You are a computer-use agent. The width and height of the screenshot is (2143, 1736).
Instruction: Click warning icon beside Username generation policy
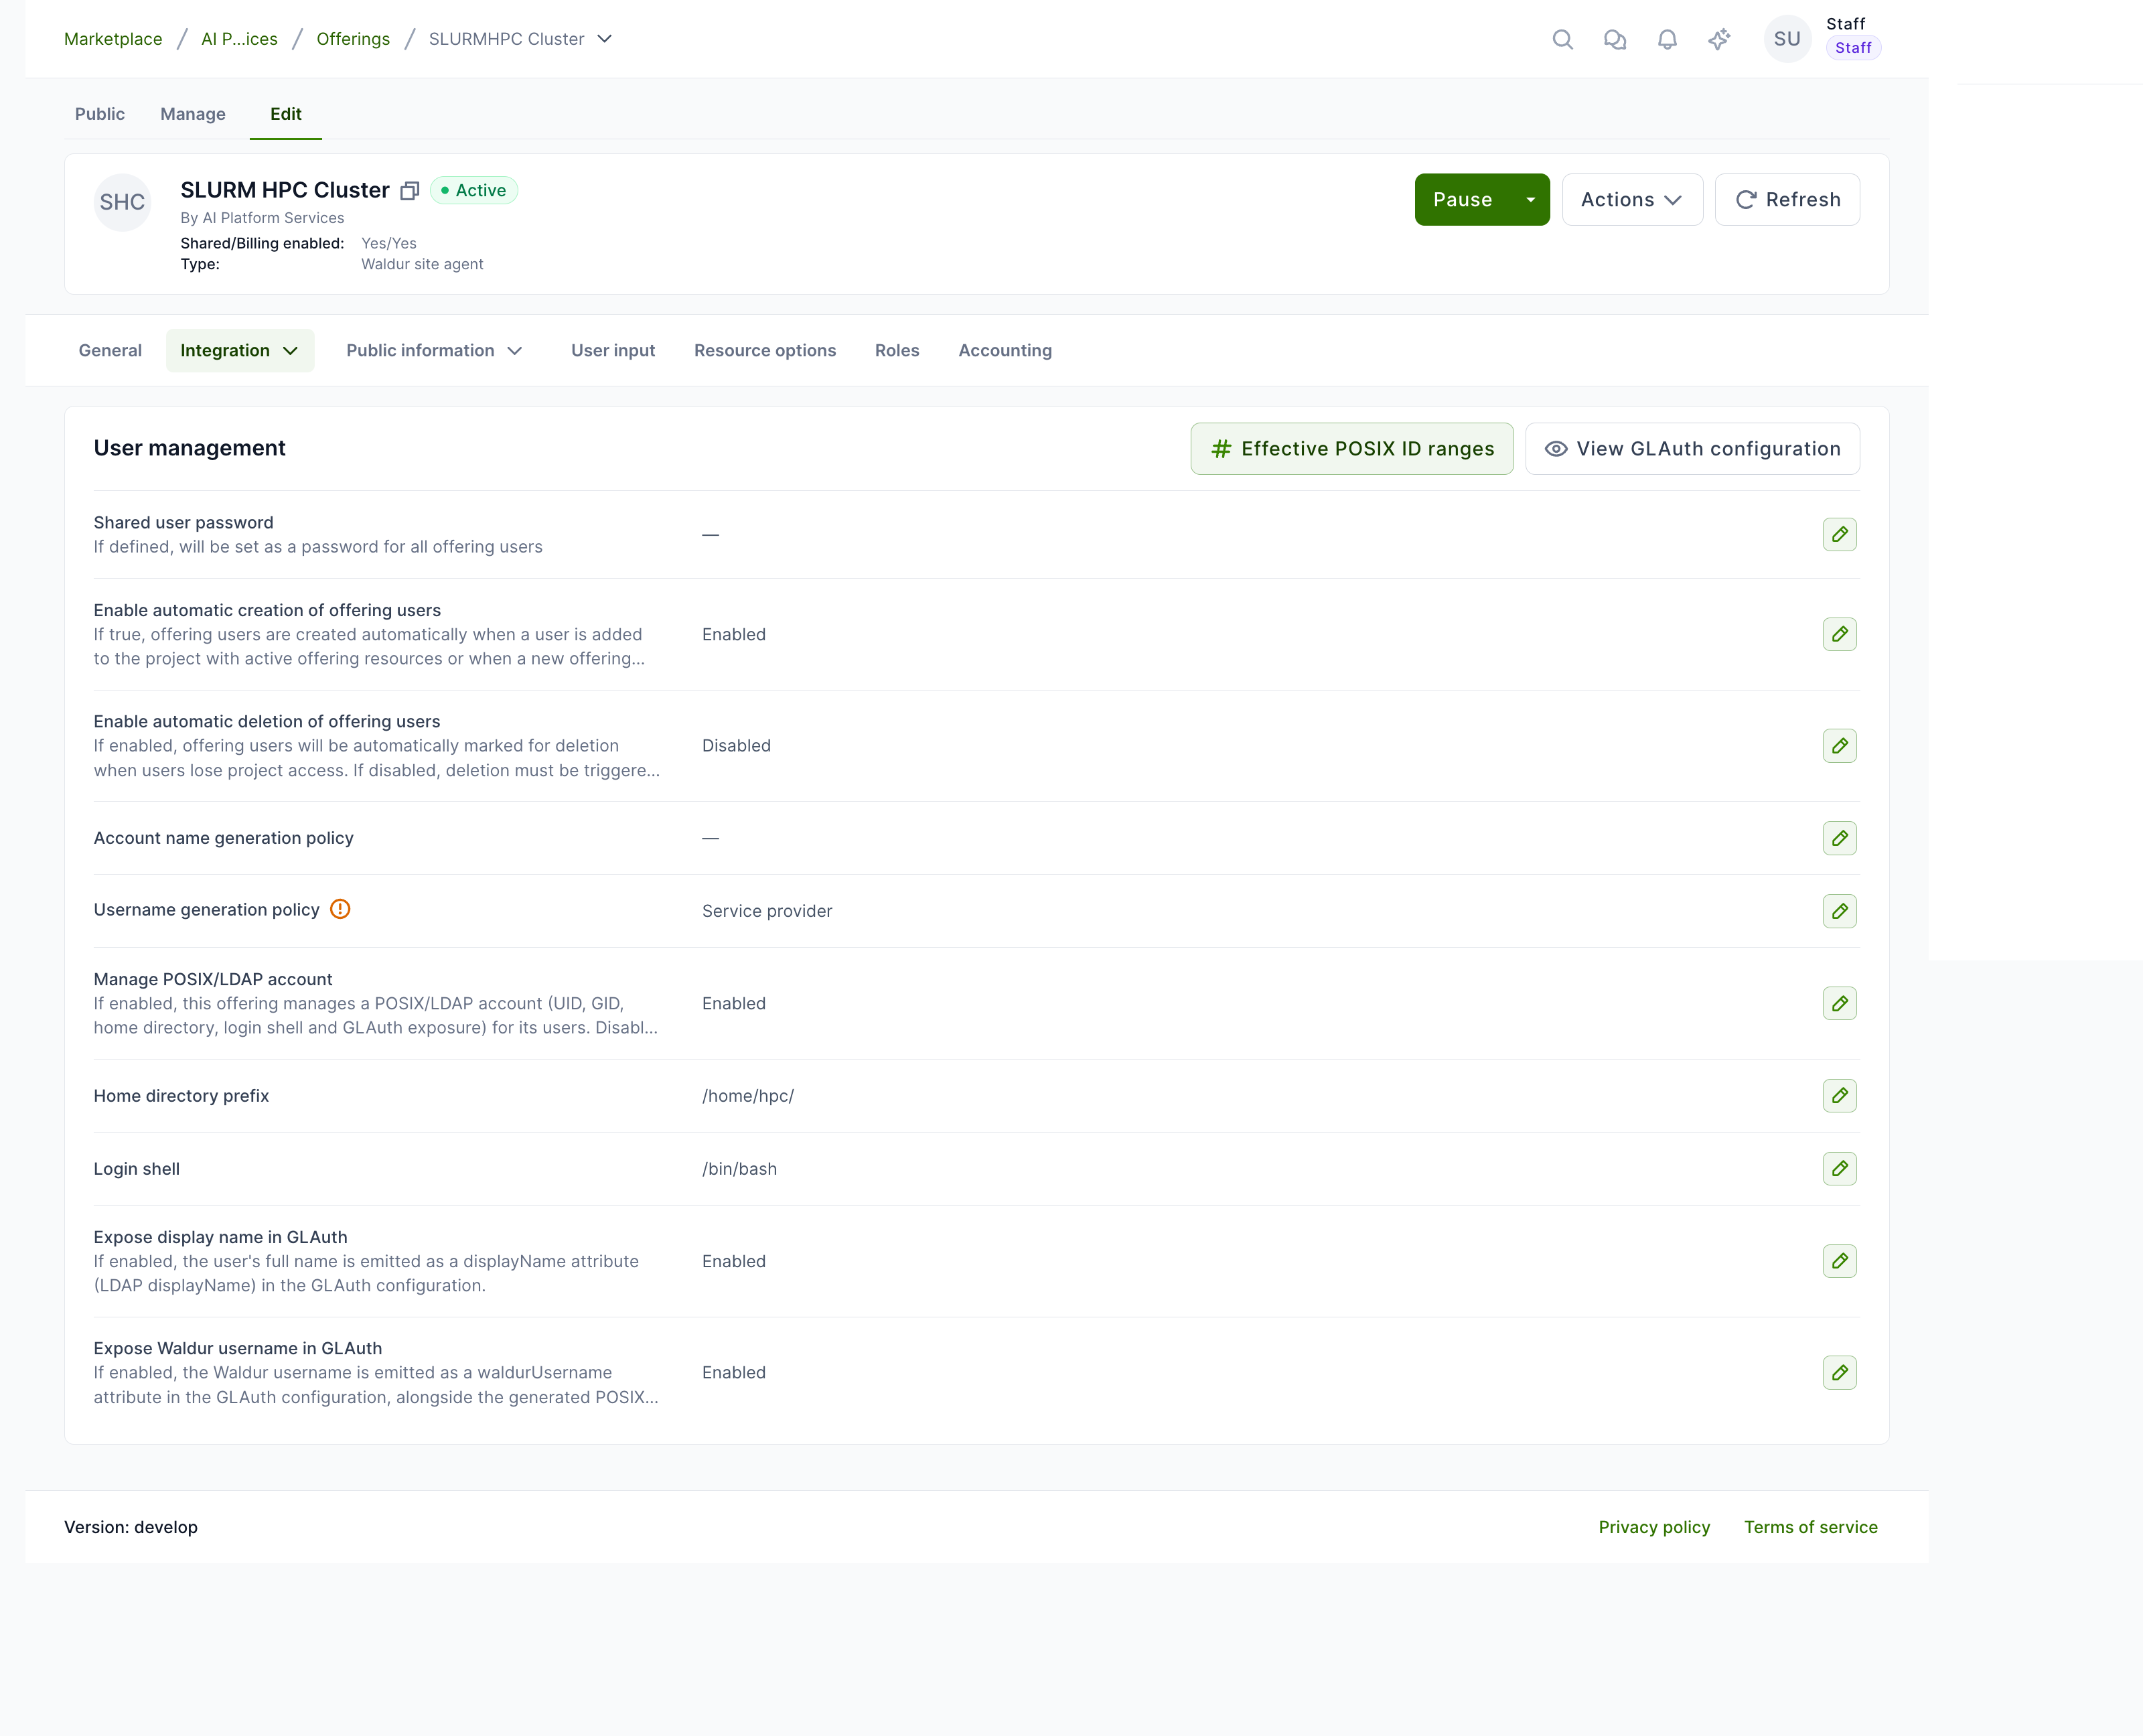point(340,909)
